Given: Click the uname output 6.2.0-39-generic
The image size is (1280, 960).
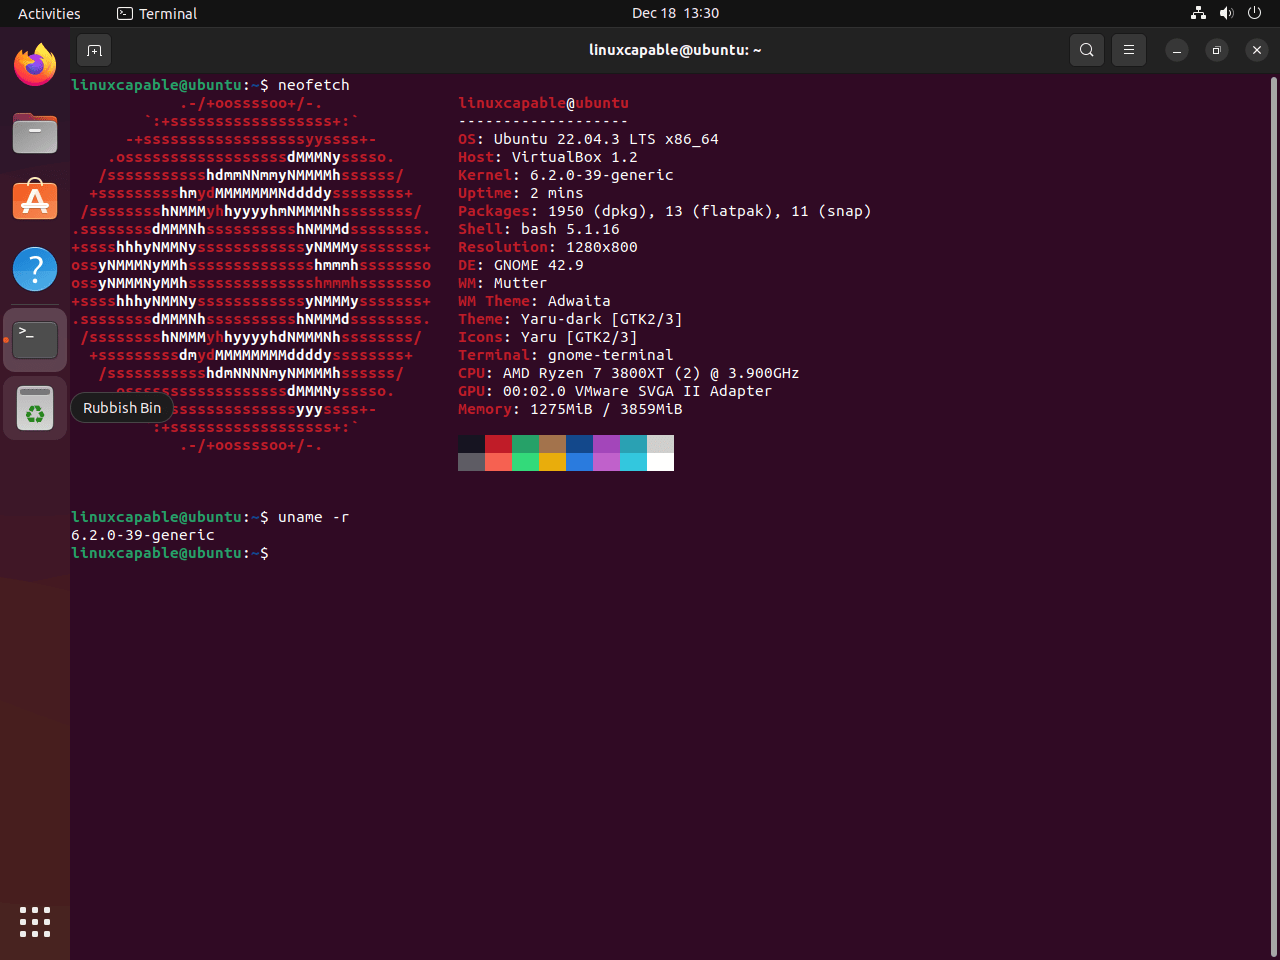Looking at the screenshot, I should (143, 535).
